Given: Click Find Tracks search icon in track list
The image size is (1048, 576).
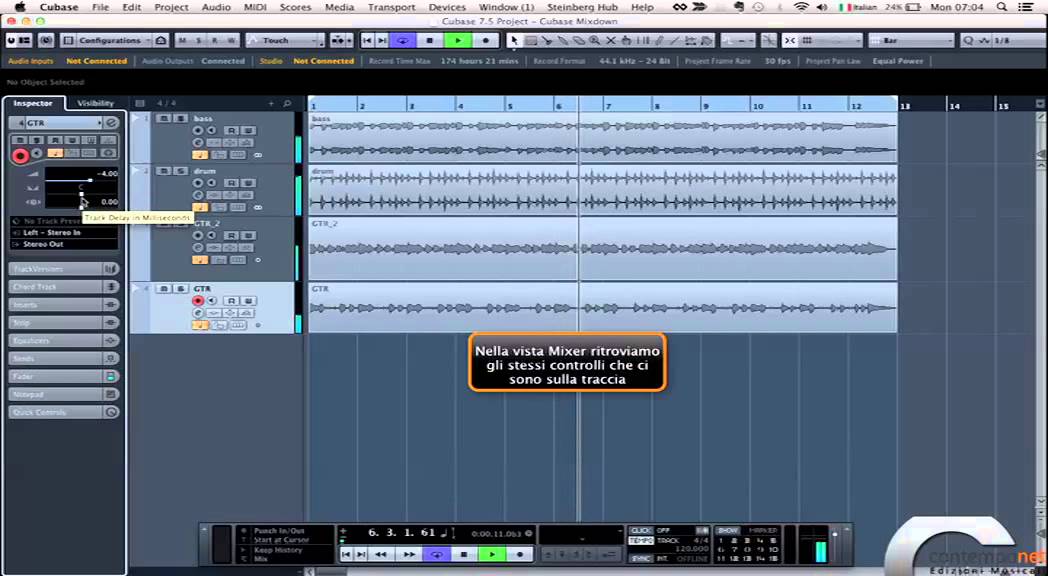Looking at the screenshot, I should [x=287, y=104].
